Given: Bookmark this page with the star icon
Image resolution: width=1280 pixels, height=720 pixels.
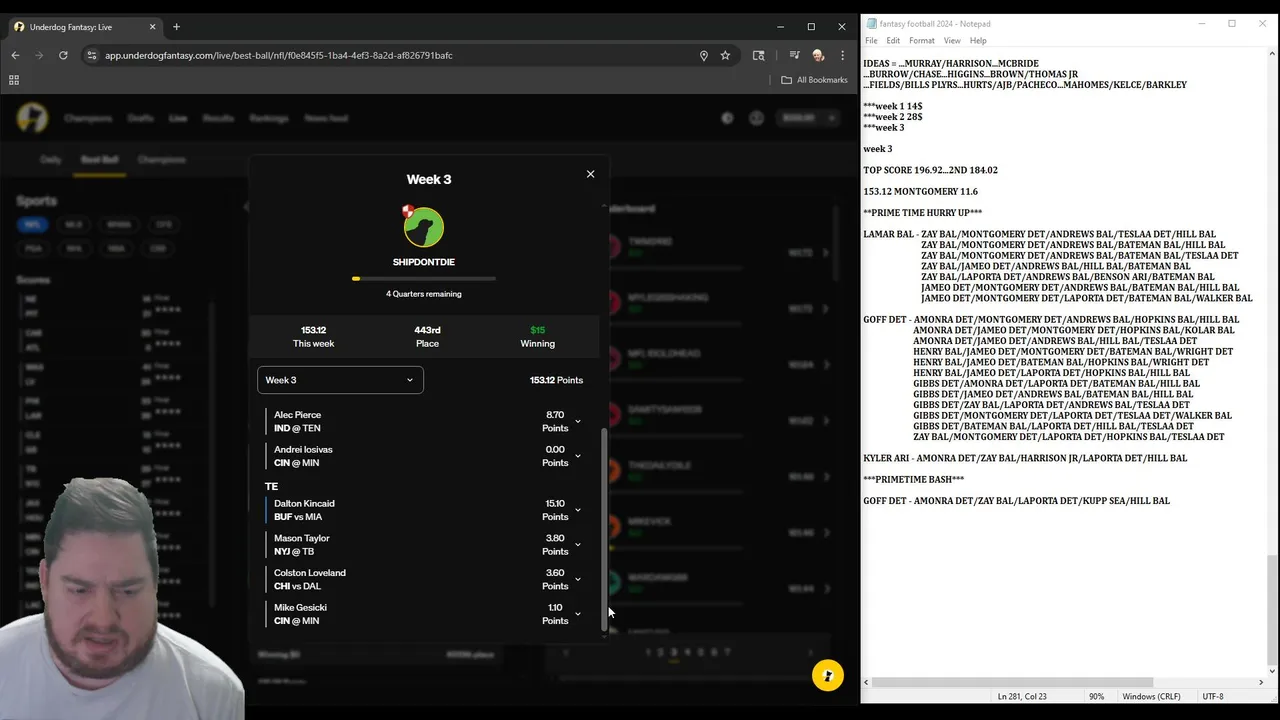Looking at the screenshot, I should (725, 55).
